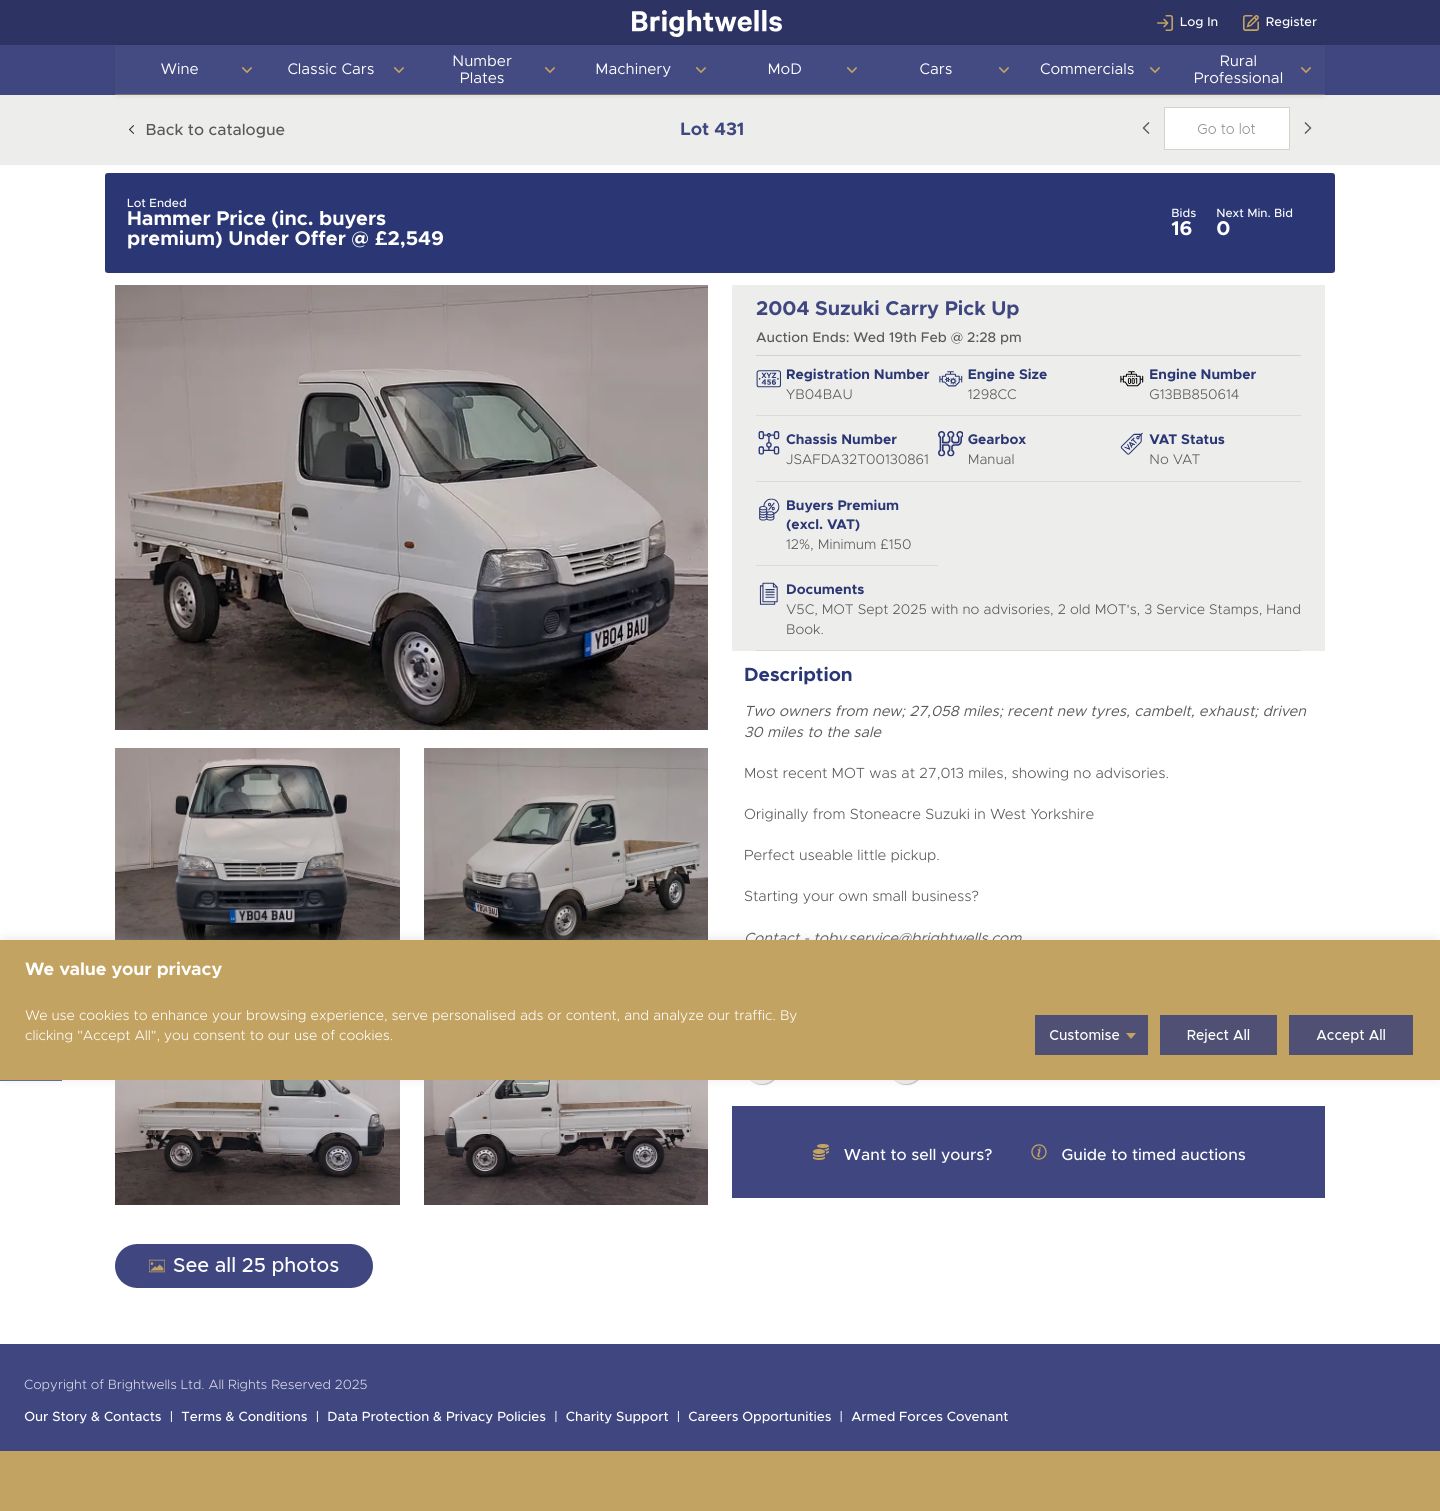The height and width of the screenshot is (1511, 1440).
Task: Open the Wine menu item
Action: [180, 69]
